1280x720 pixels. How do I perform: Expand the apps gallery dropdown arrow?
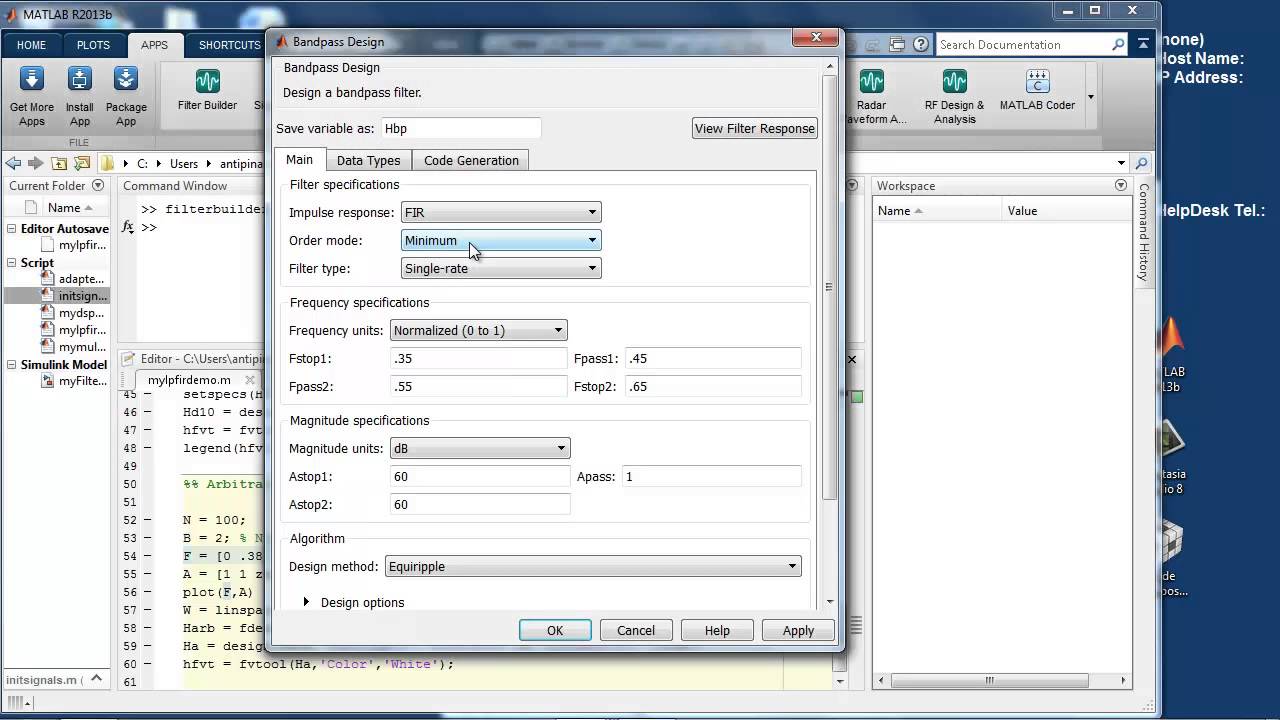(x=1090, y=97)
